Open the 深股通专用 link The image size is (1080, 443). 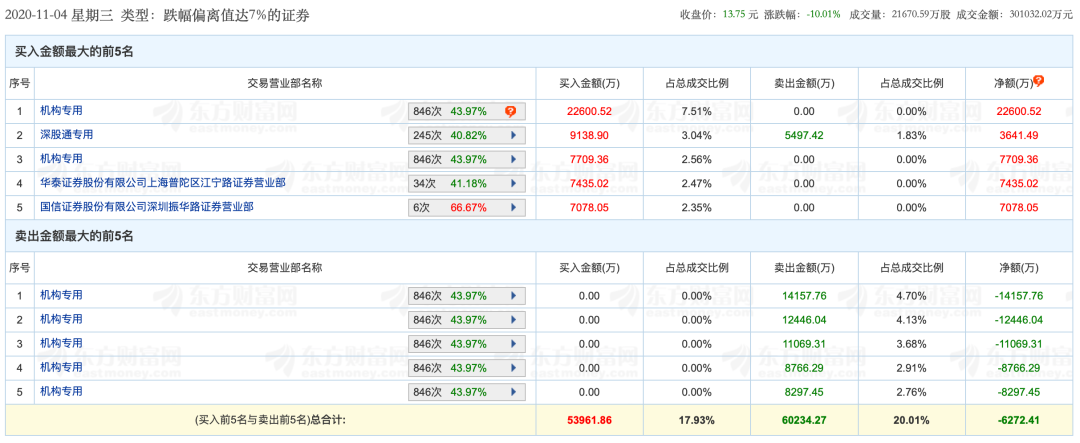[66, 134]
